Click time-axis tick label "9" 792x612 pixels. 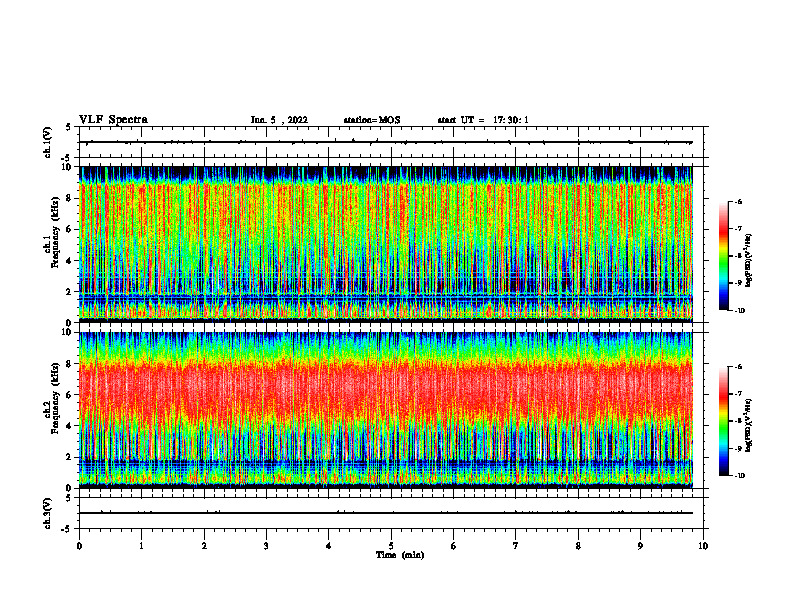click(x=640, y=546)
